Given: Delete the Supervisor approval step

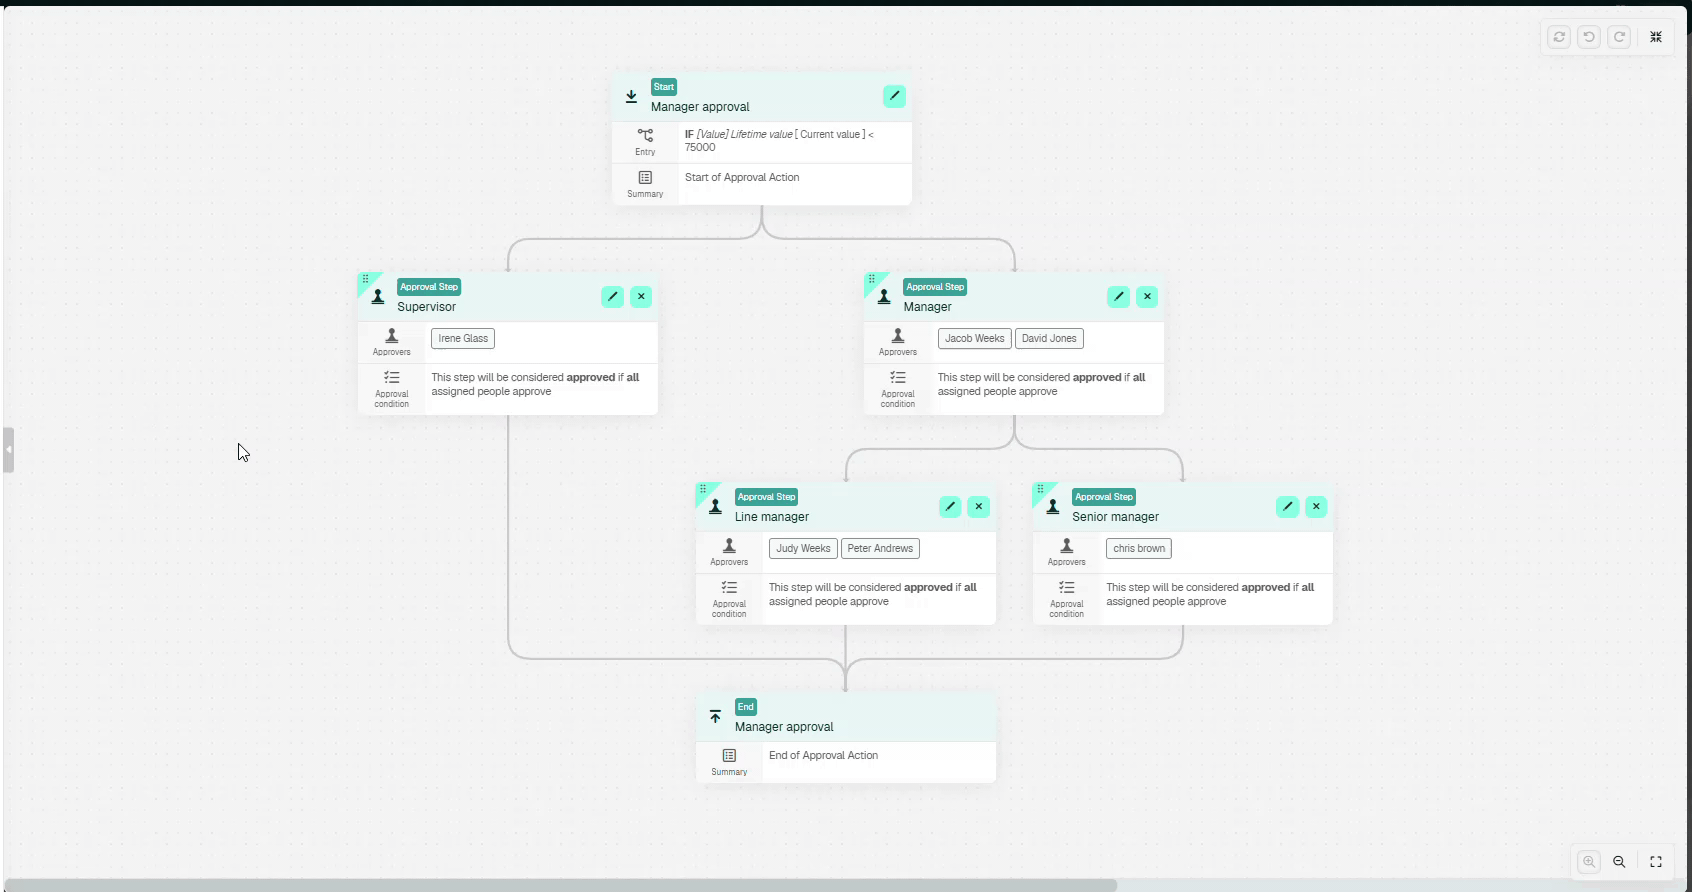Looking at the screenshot, I should (x=641, y=296).
